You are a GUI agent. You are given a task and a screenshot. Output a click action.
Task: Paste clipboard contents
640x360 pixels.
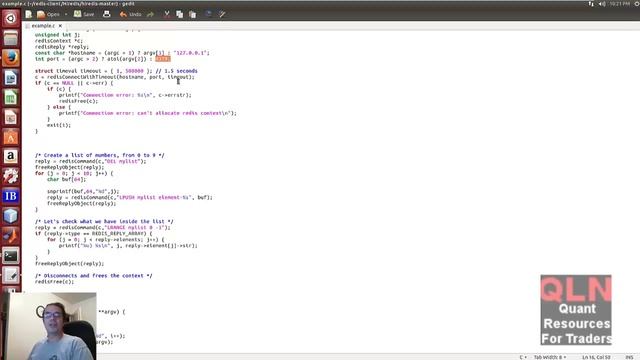(x=192, y=14)
